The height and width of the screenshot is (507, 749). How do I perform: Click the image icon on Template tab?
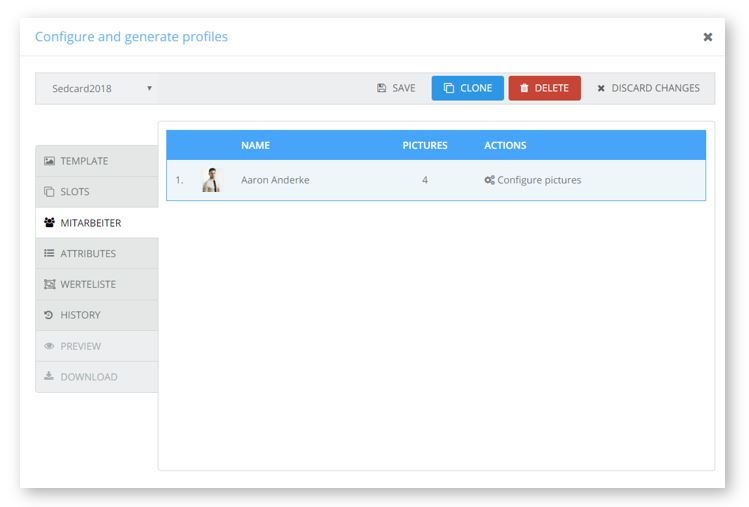(x=49, y=161)
